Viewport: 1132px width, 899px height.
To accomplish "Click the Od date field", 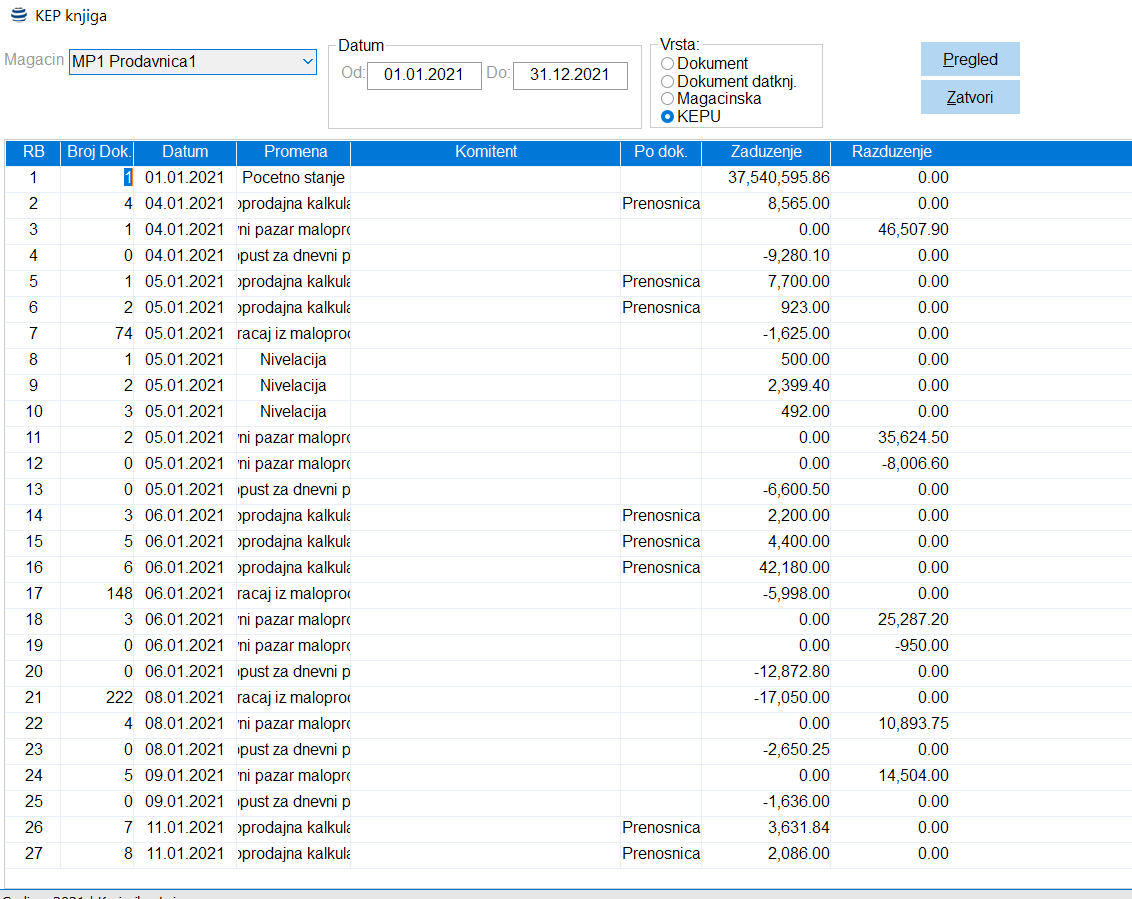I will (424, 75).
